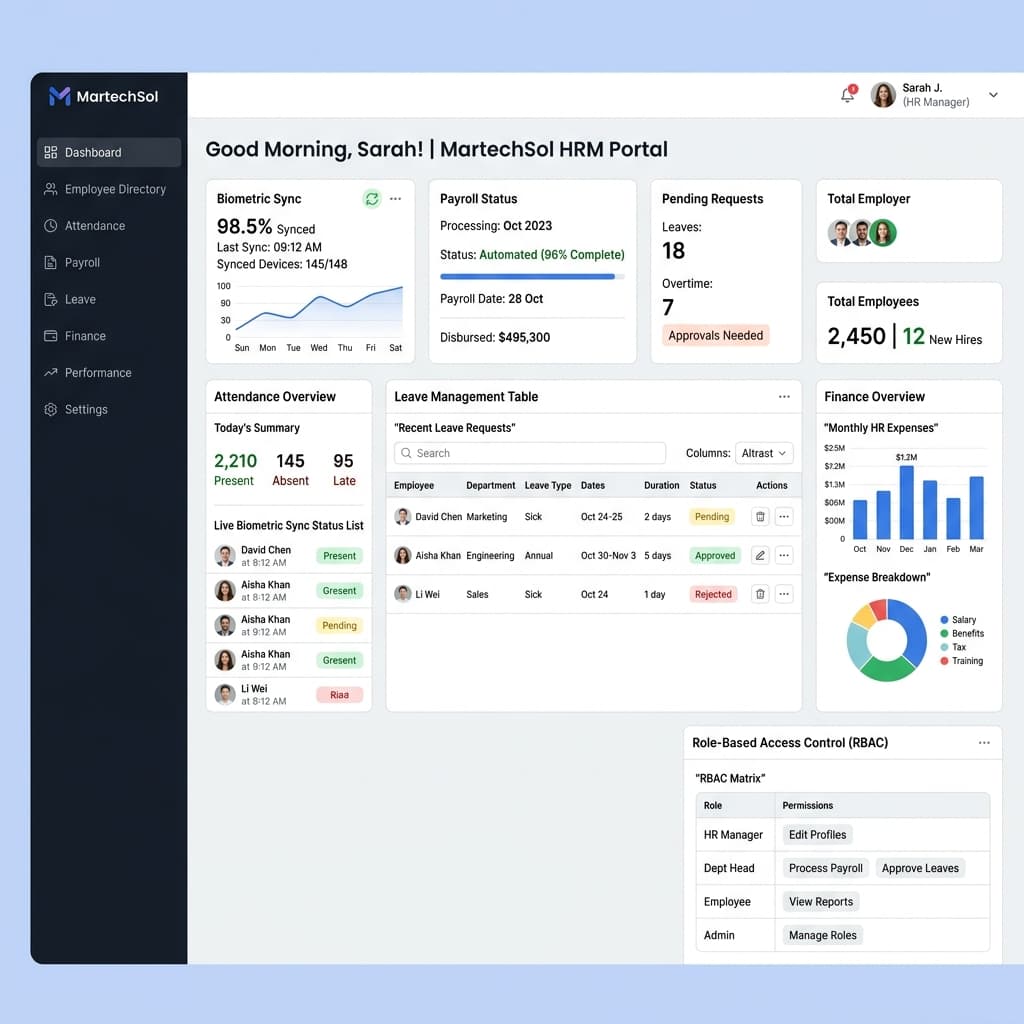The image size is (1024, 1024).
Task: Click the Pending status badge for David Chen
Action: 712,517
